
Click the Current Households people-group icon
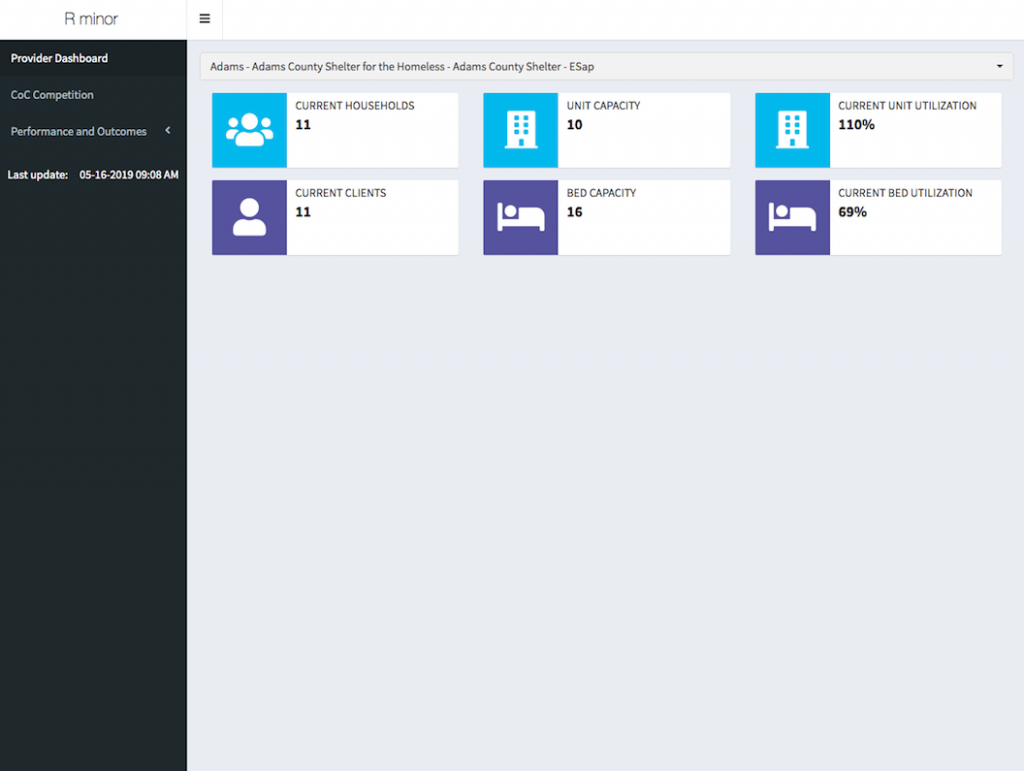coord(249,130)
